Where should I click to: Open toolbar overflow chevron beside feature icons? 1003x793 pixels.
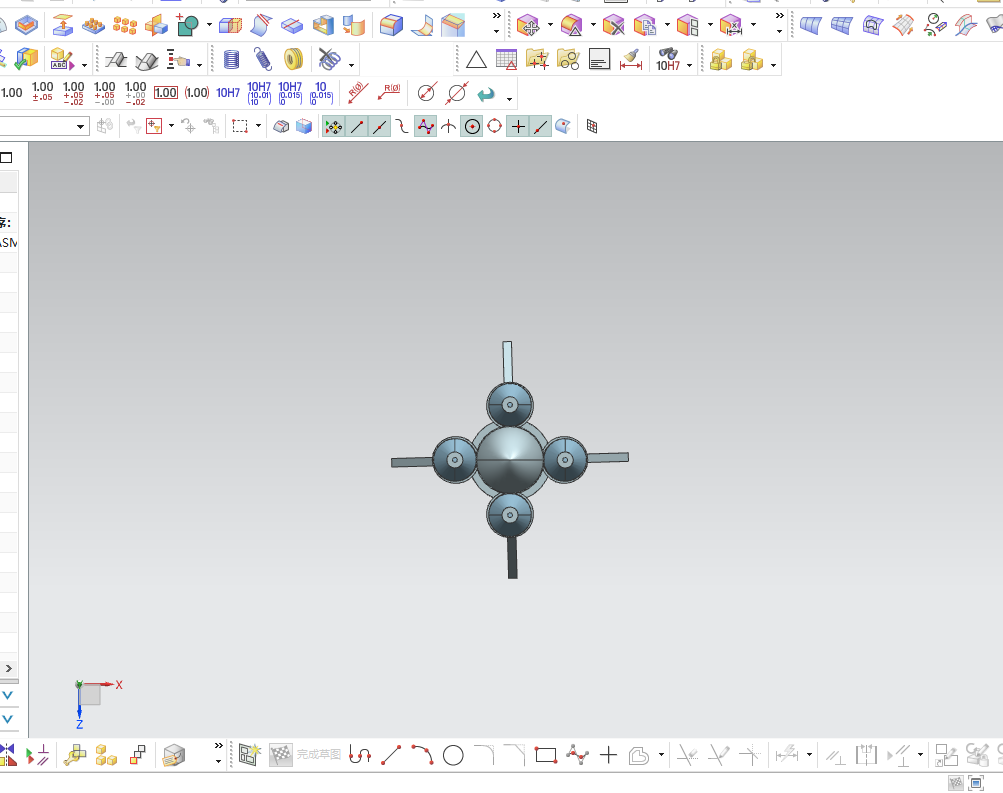click(x=496, y=16)
